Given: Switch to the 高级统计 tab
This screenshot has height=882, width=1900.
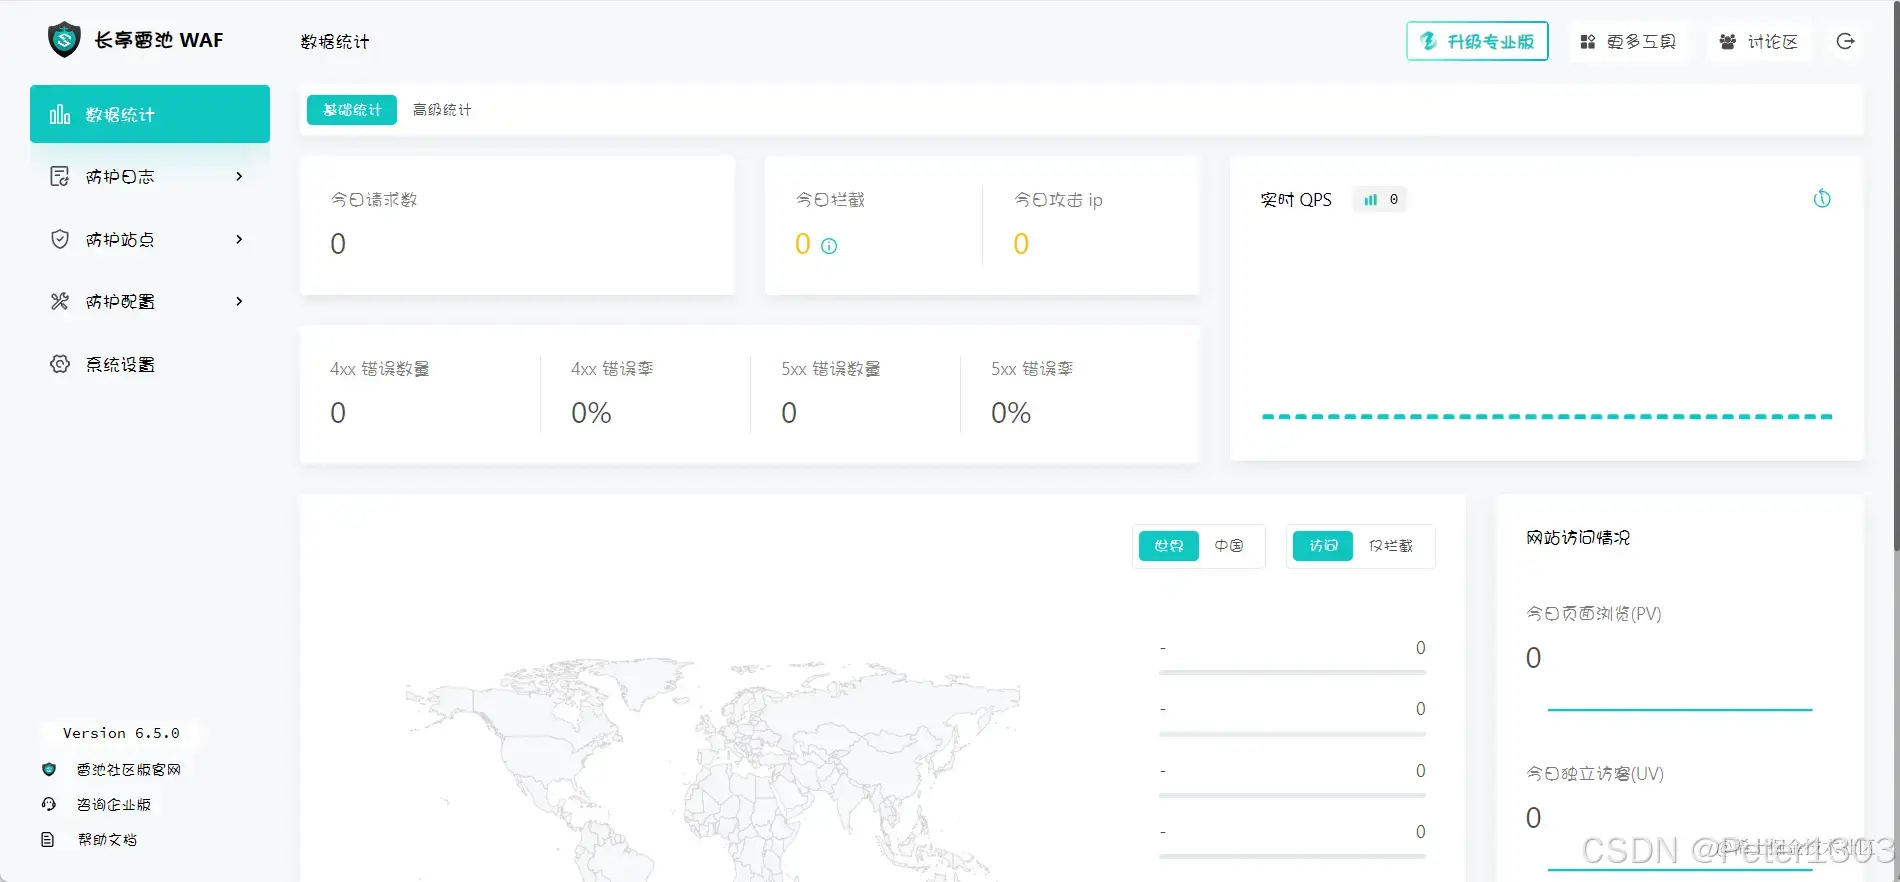Looking at the screenshot, I should (x=442, y=110).
